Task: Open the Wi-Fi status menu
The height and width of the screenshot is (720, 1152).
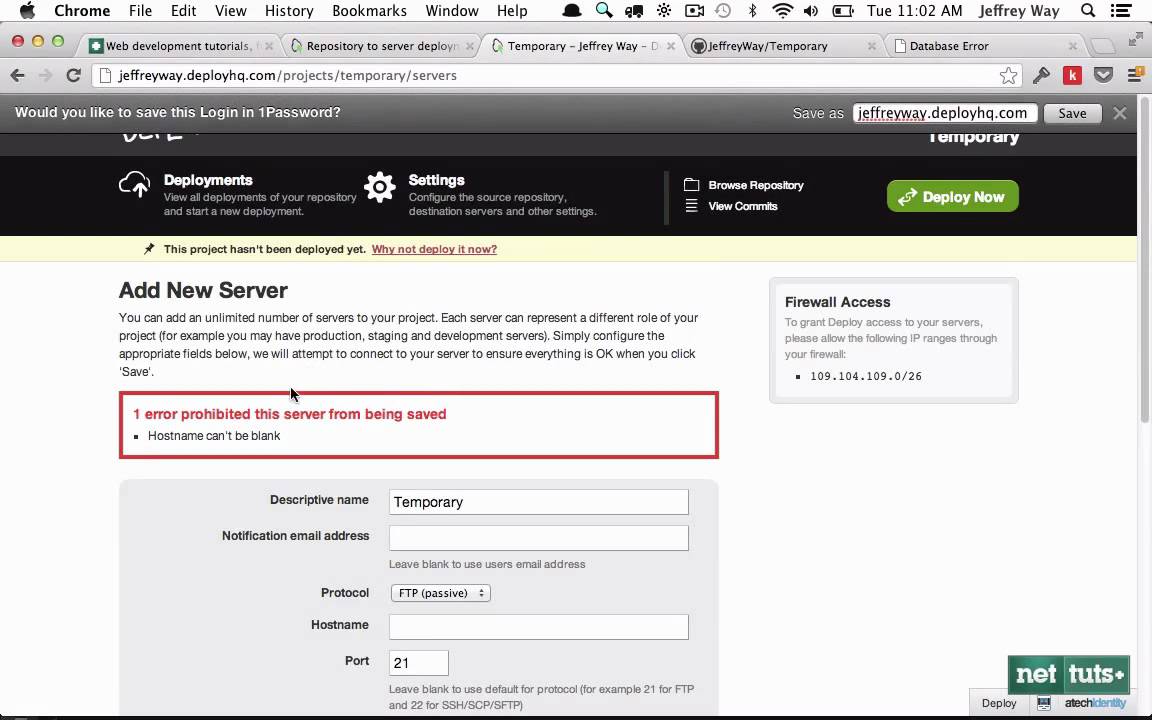Action: [783, 11]
